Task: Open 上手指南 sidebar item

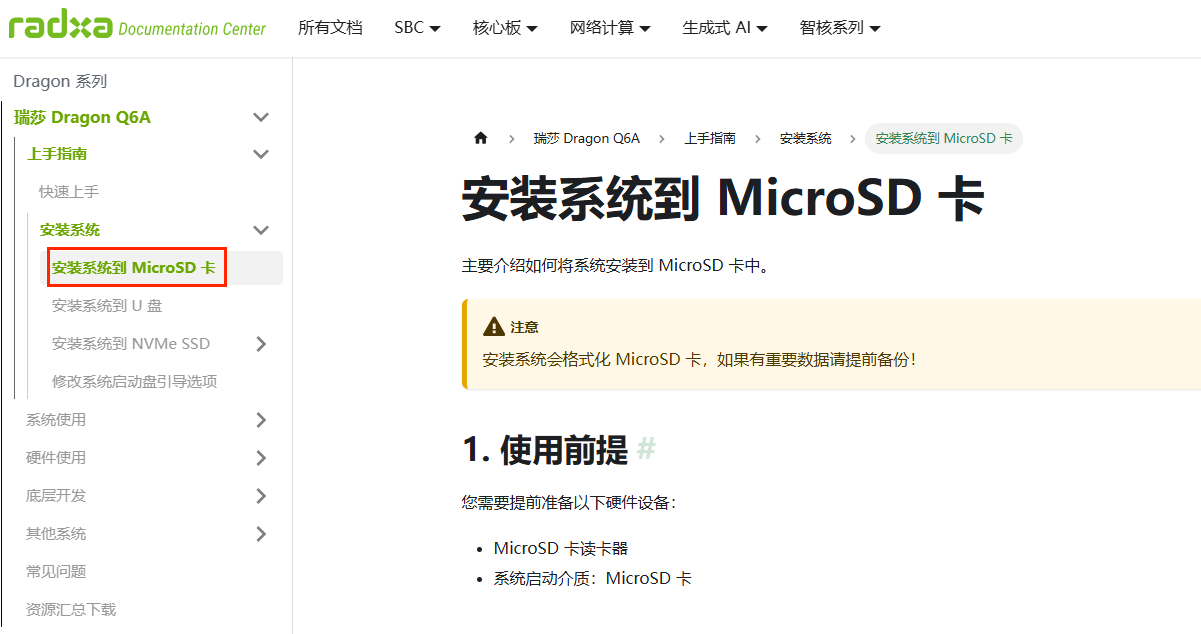Action: (x=57, y=154)
